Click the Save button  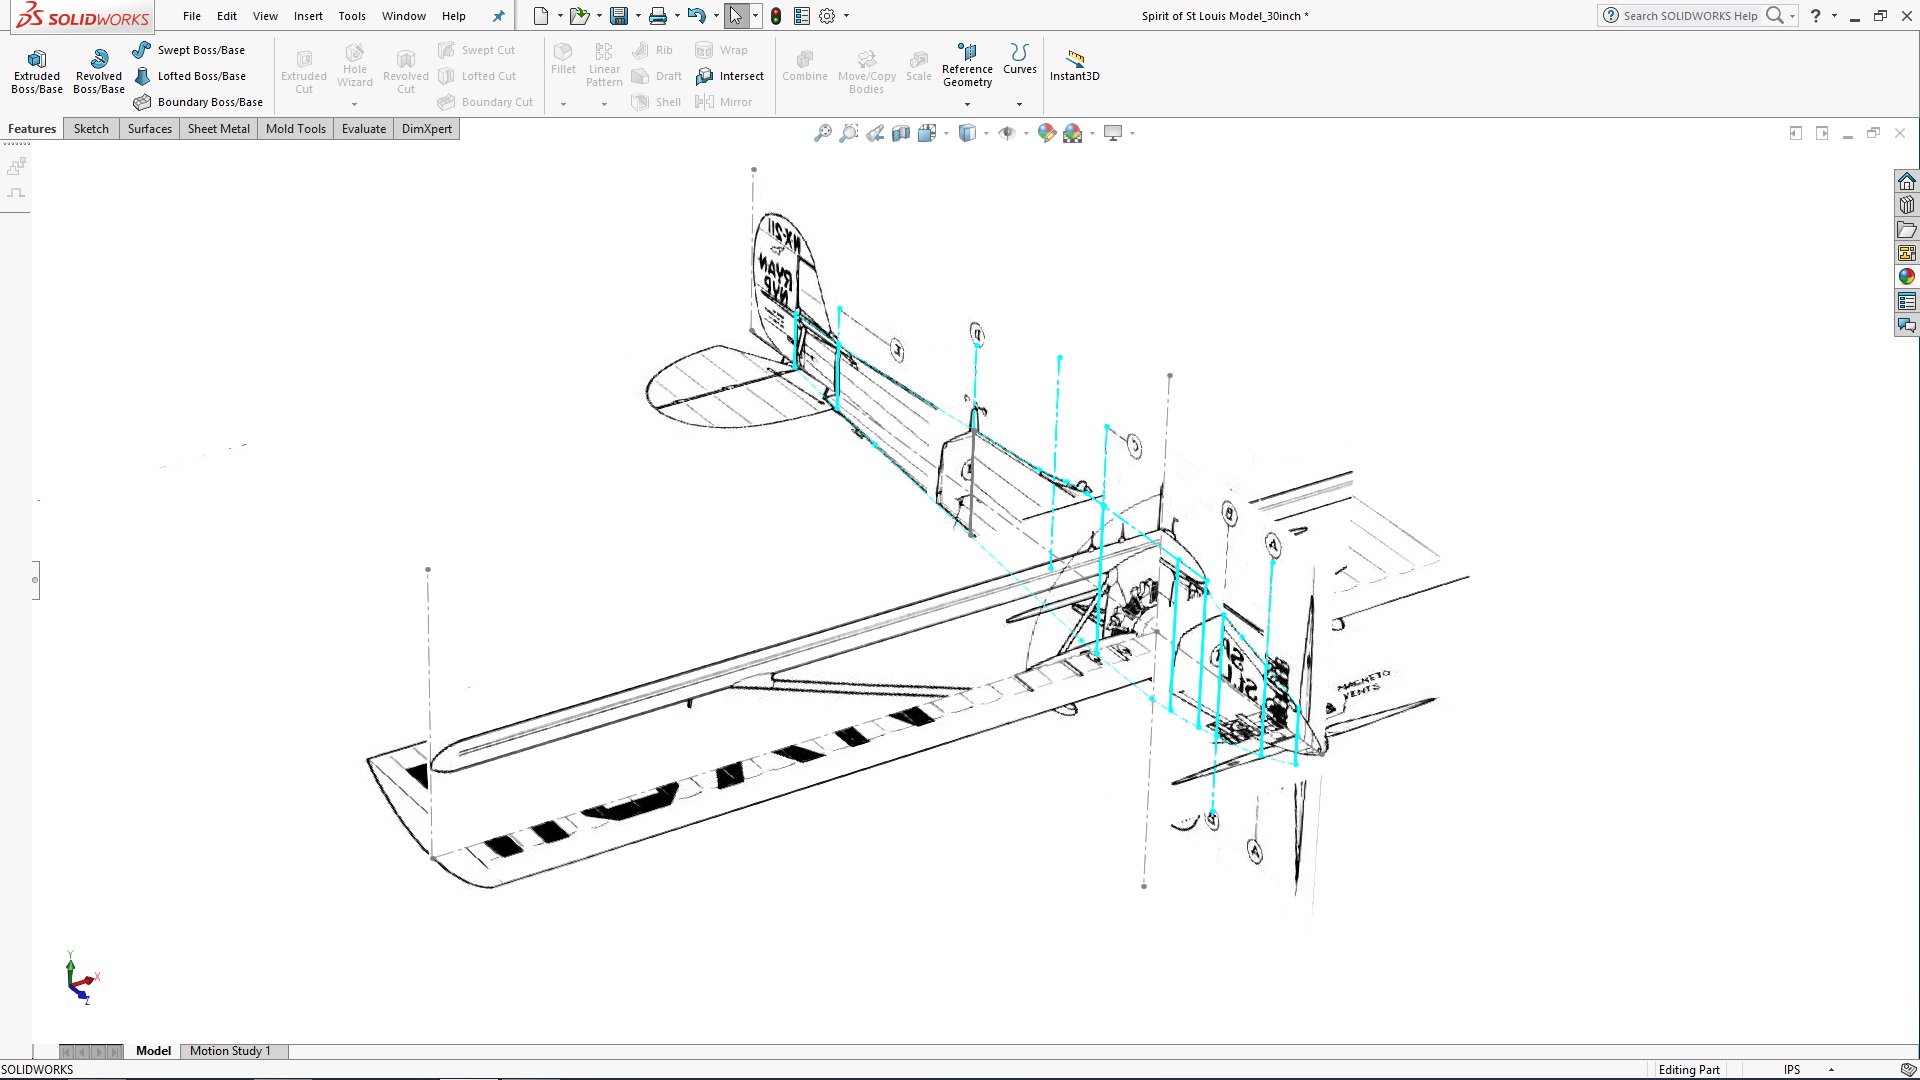pos(618,16)
